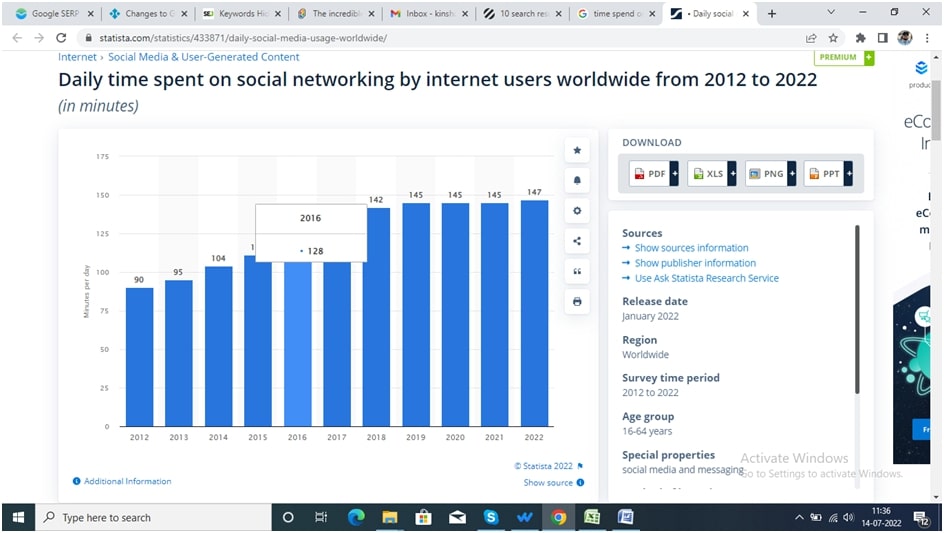Download the chart as PPT
The image size is (944, 533).
point(827,174)
